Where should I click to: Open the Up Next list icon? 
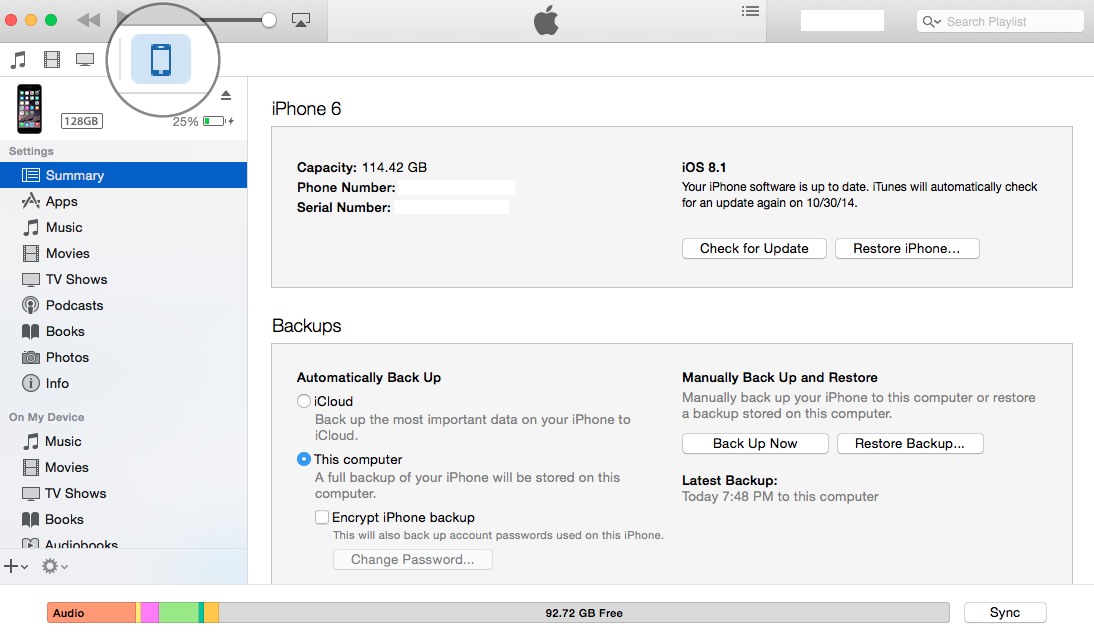[750, 11]
